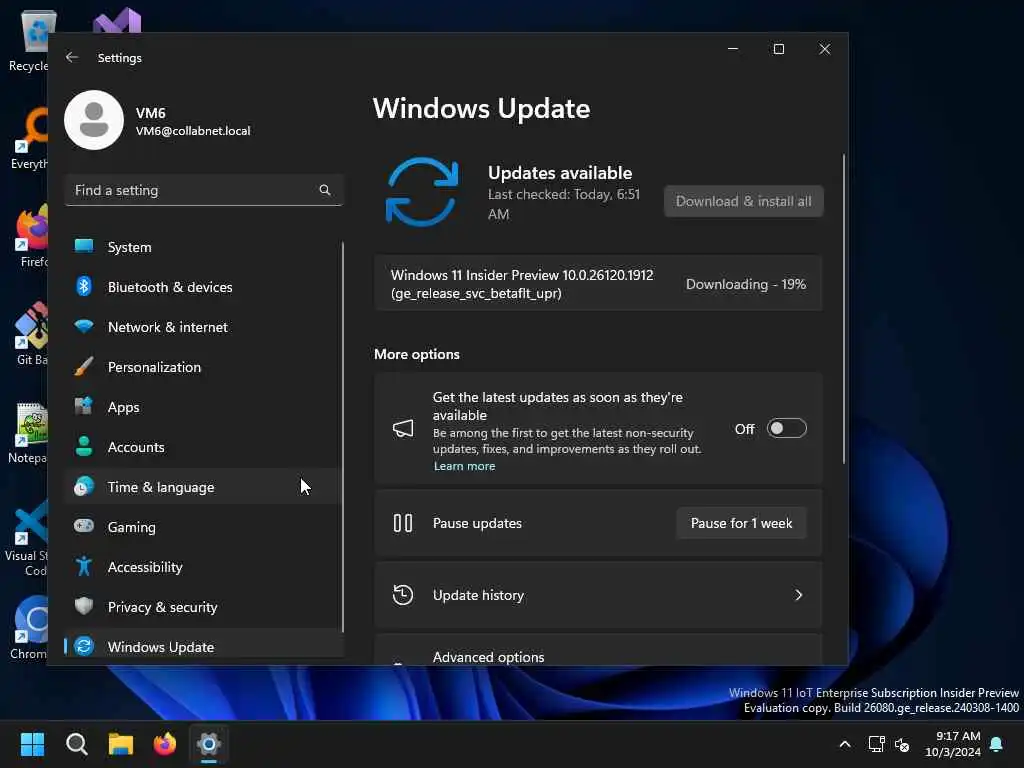Viewport: 1024px width, 768px height.
Task: Click Download & install all button
Action: coord(743,201)
